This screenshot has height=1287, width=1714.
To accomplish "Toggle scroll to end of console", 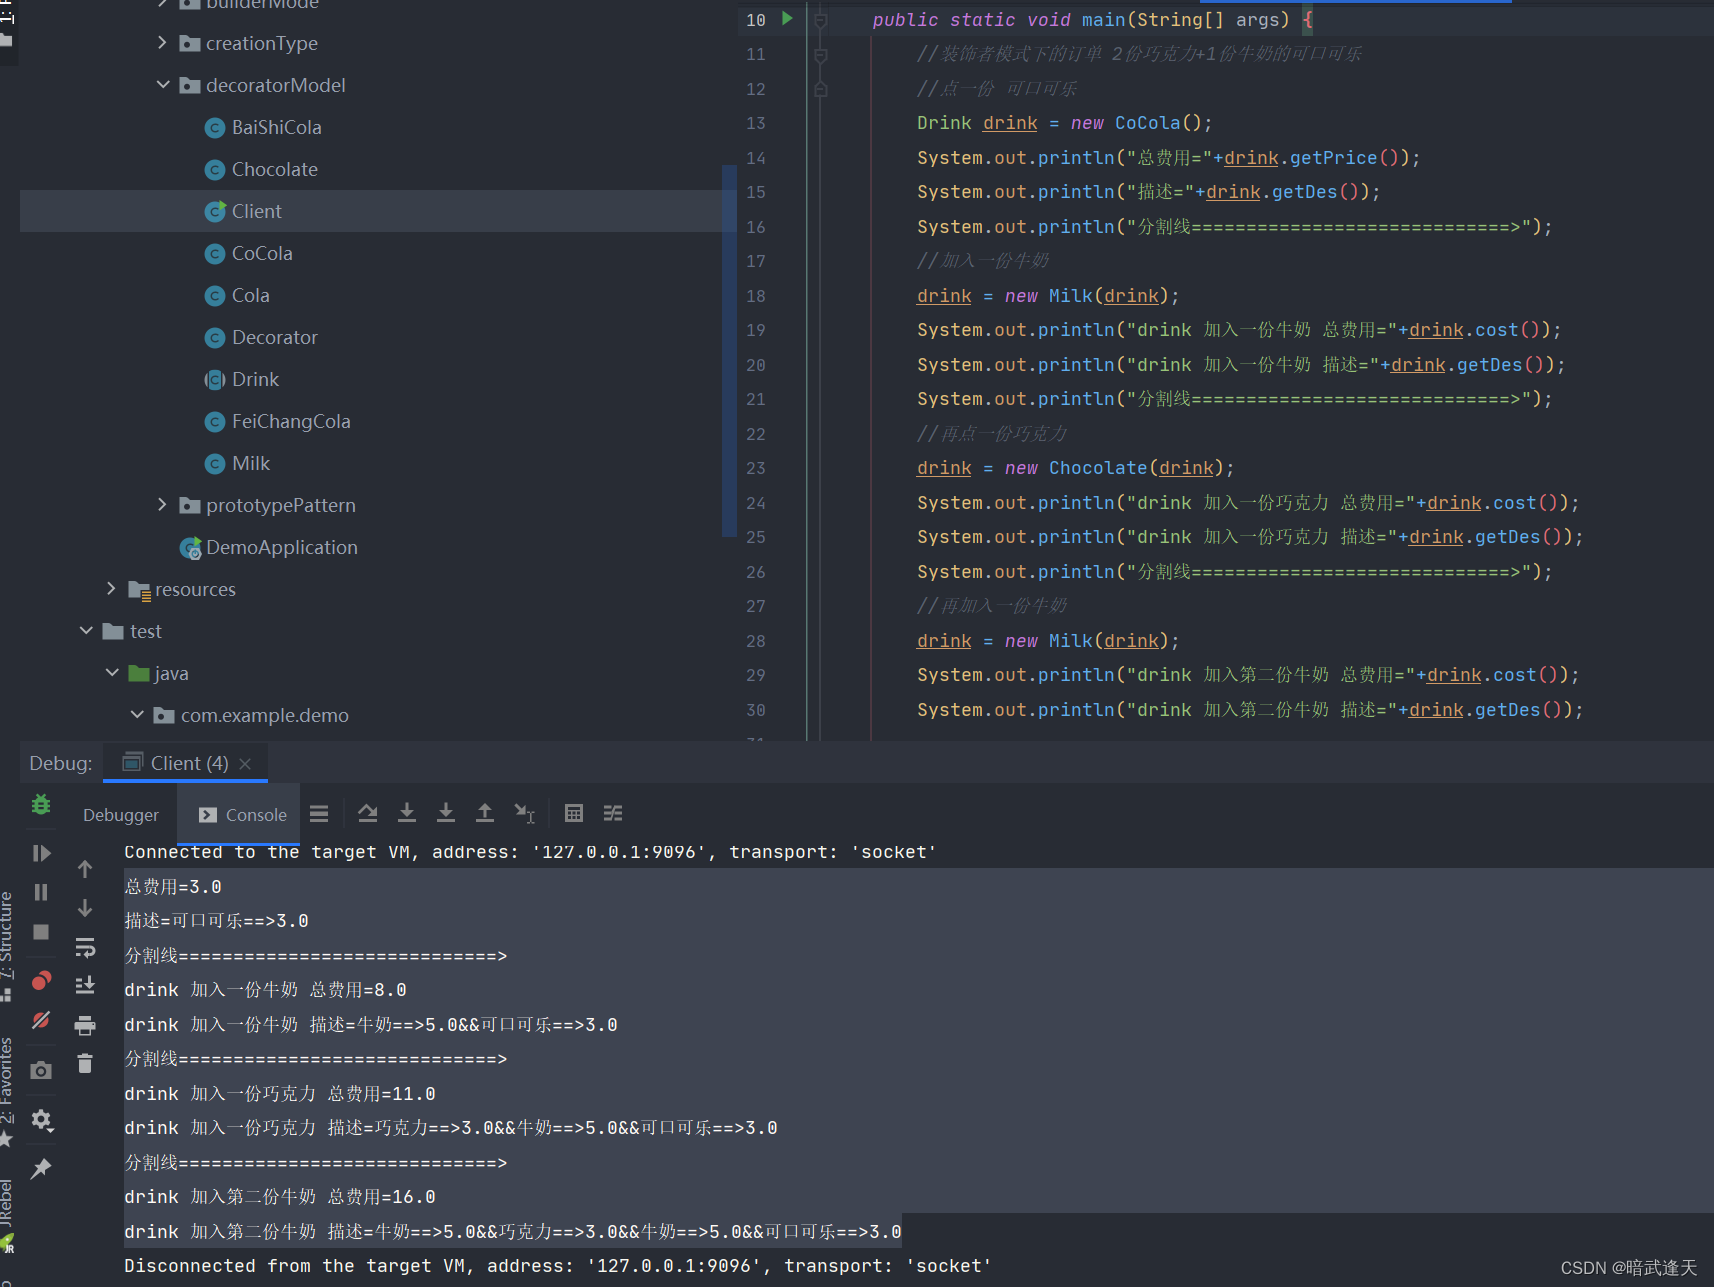I will (85, 986).
